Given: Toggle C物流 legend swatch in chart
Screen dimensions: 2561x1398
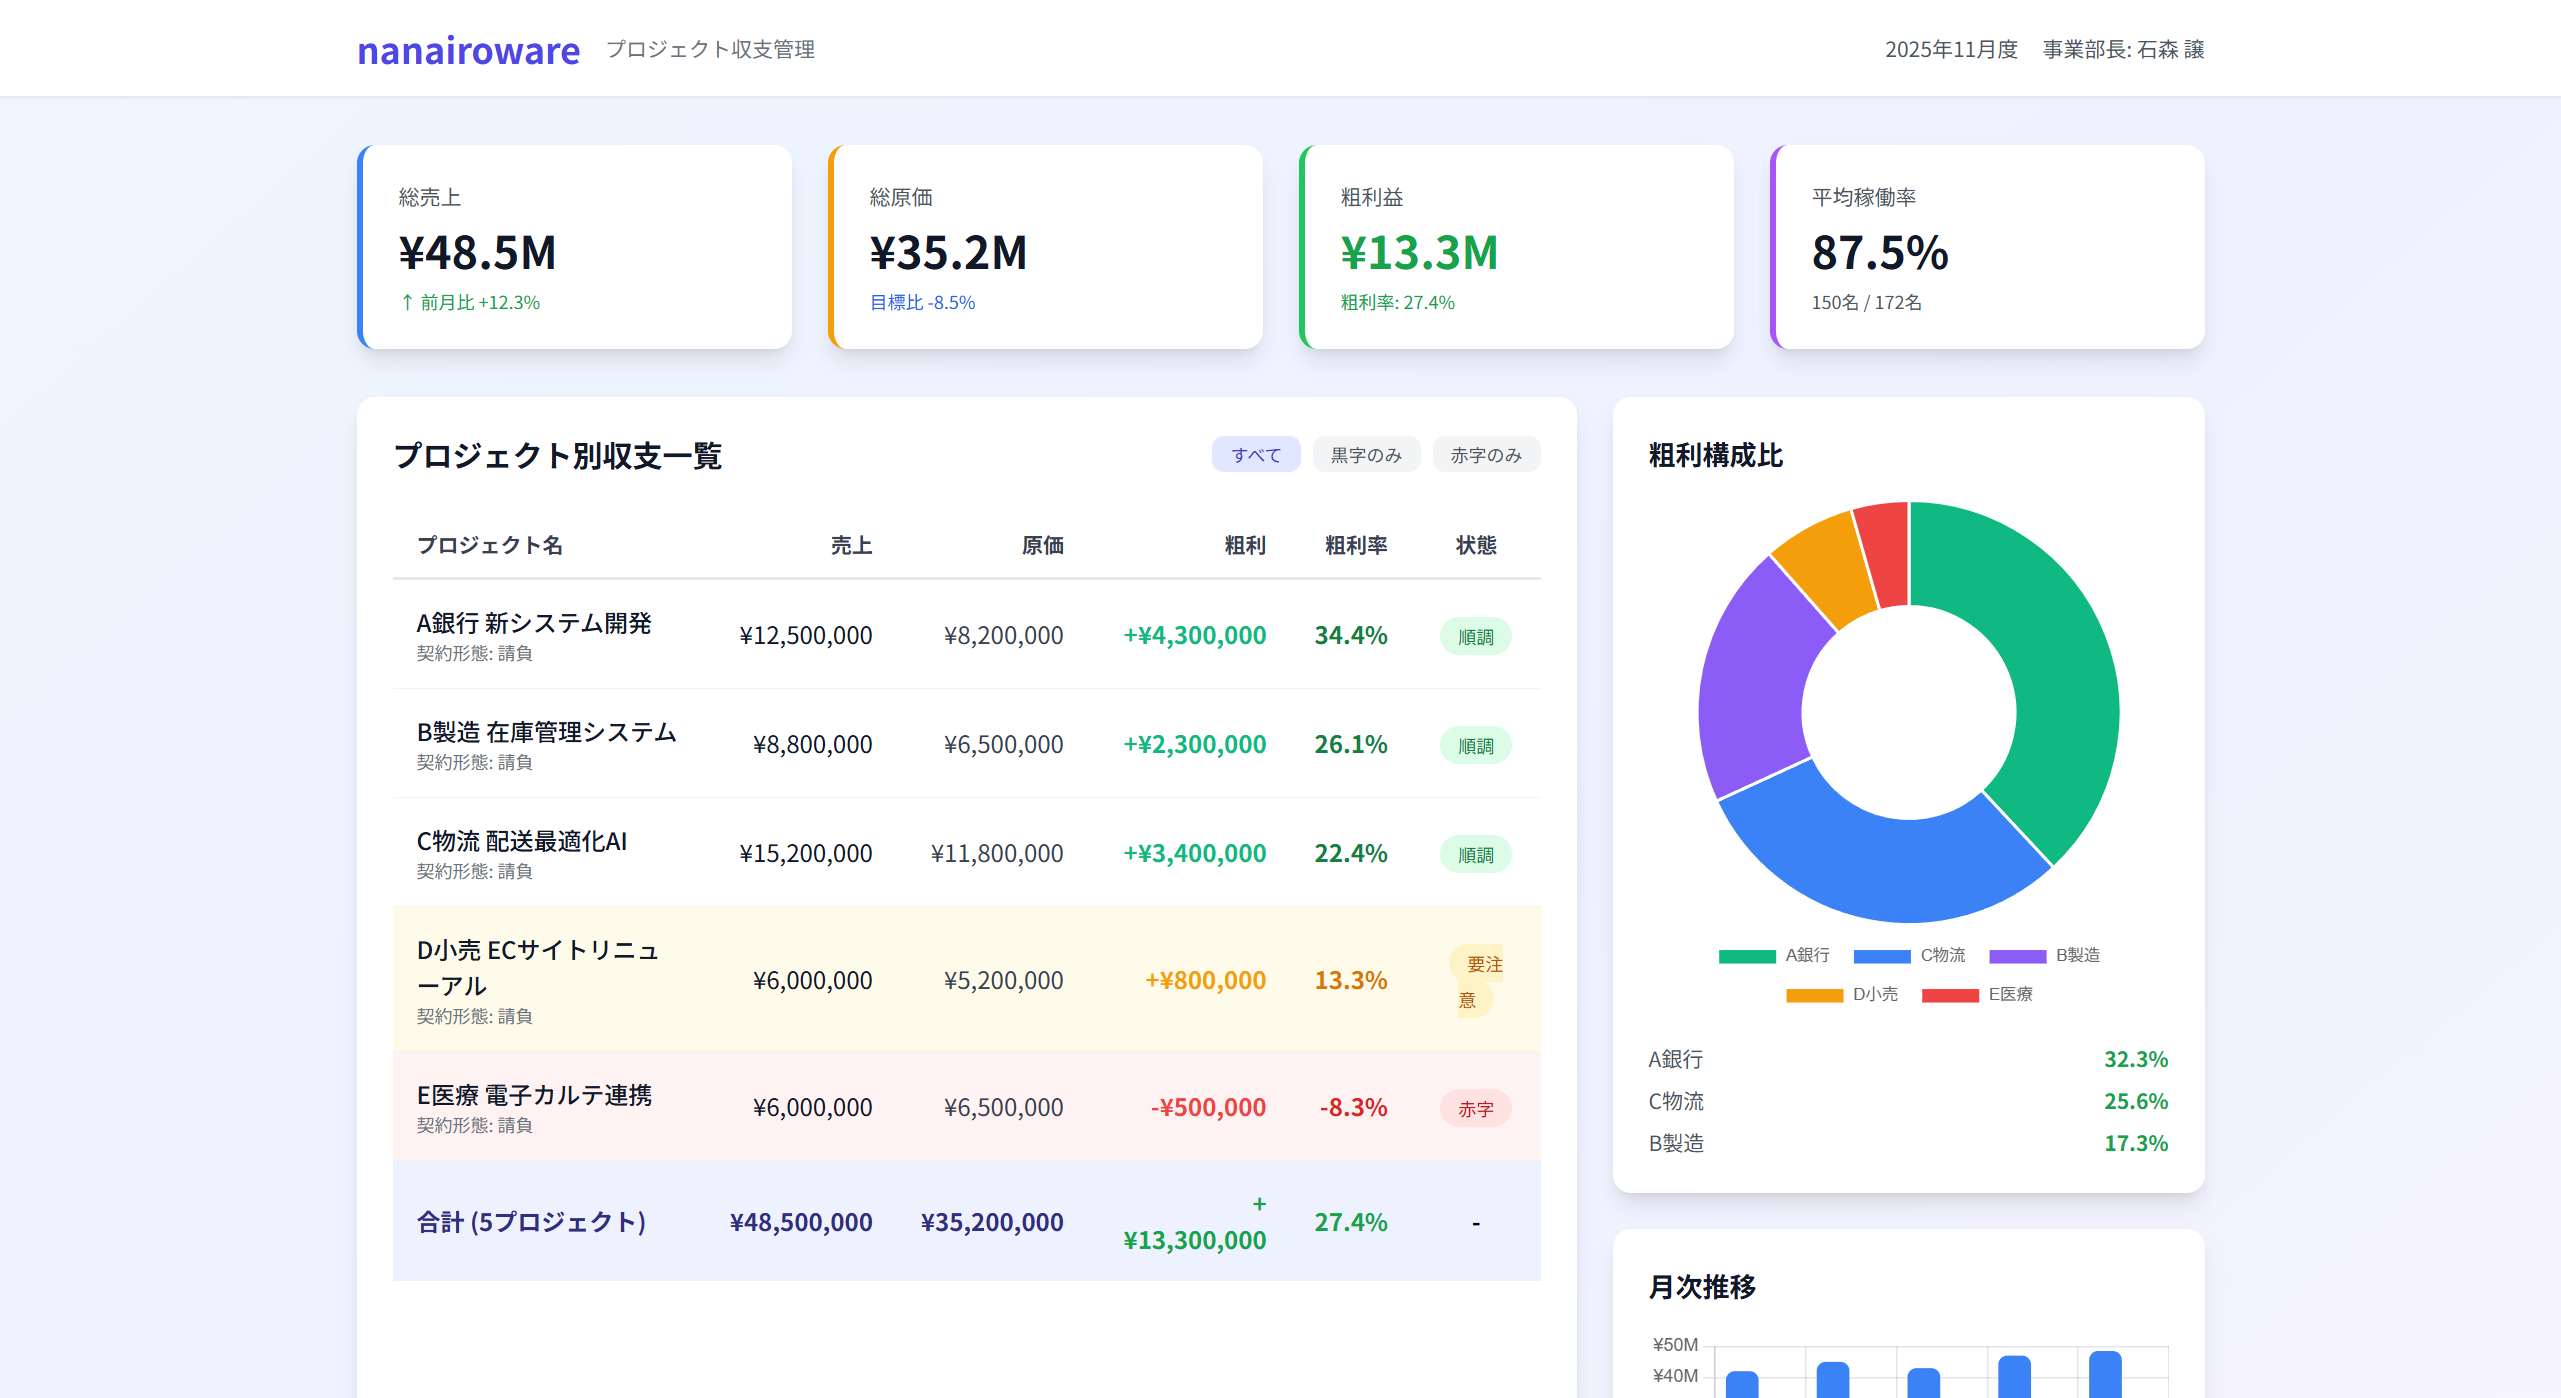Looking at the screenshot, I should [x=1881, y=956].
